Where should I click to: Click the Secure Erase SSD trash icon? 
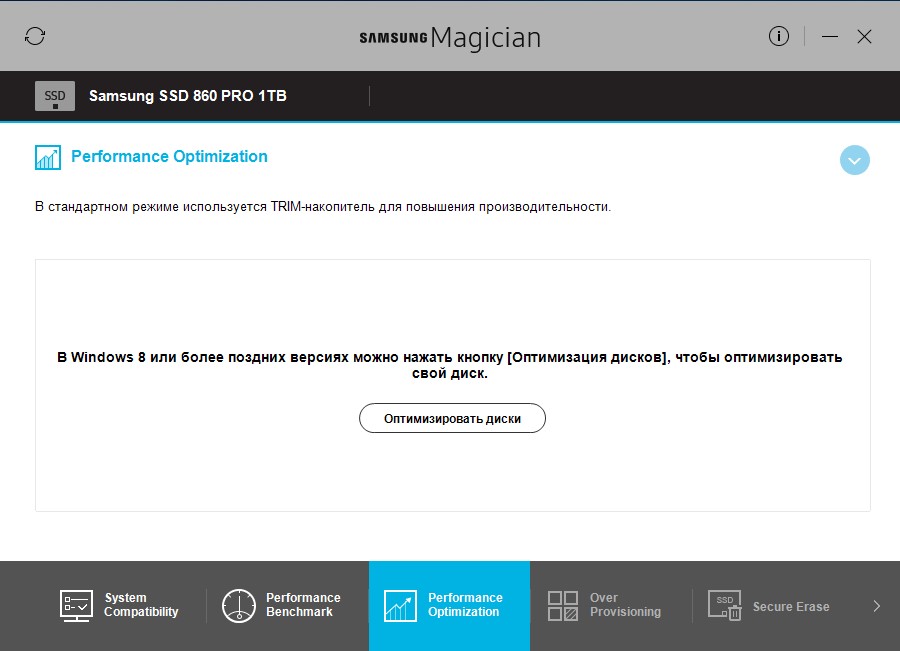pos(724,606)
